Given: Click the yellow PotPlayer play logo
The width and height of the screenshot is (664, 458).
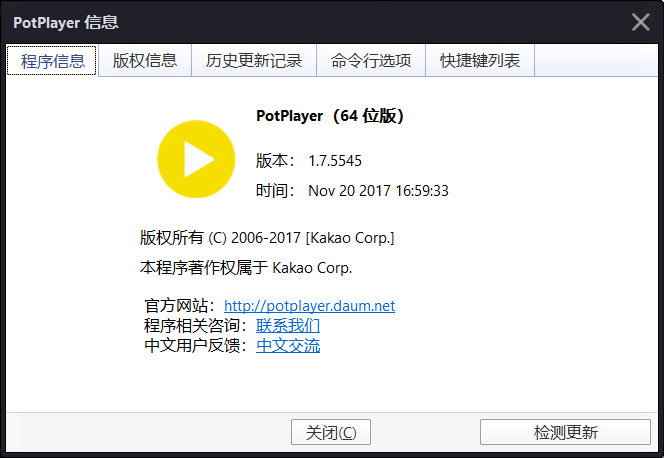Looking at the screenshot, I should pos(196,159).
